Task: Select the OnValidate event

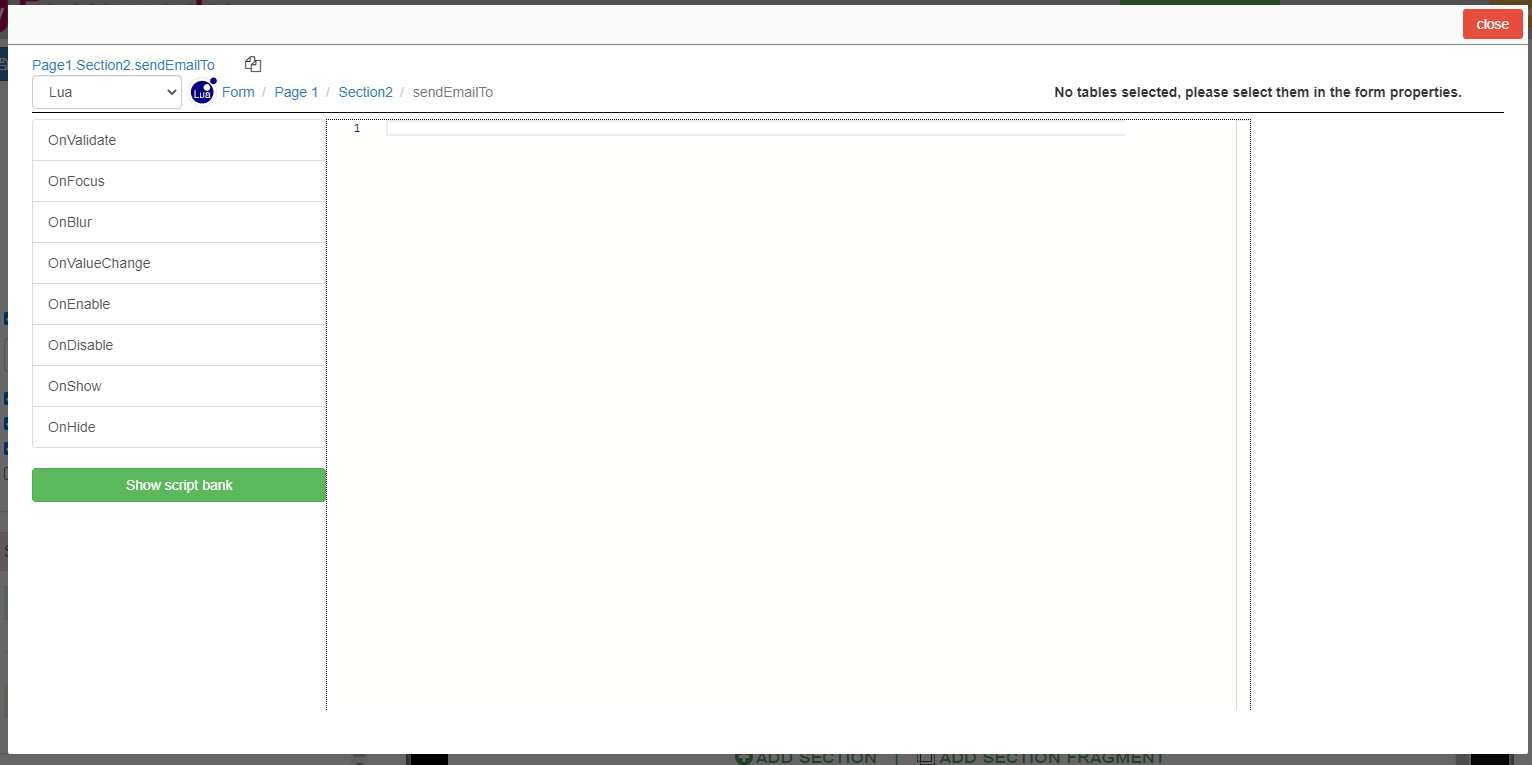Action: pos(179,140)
